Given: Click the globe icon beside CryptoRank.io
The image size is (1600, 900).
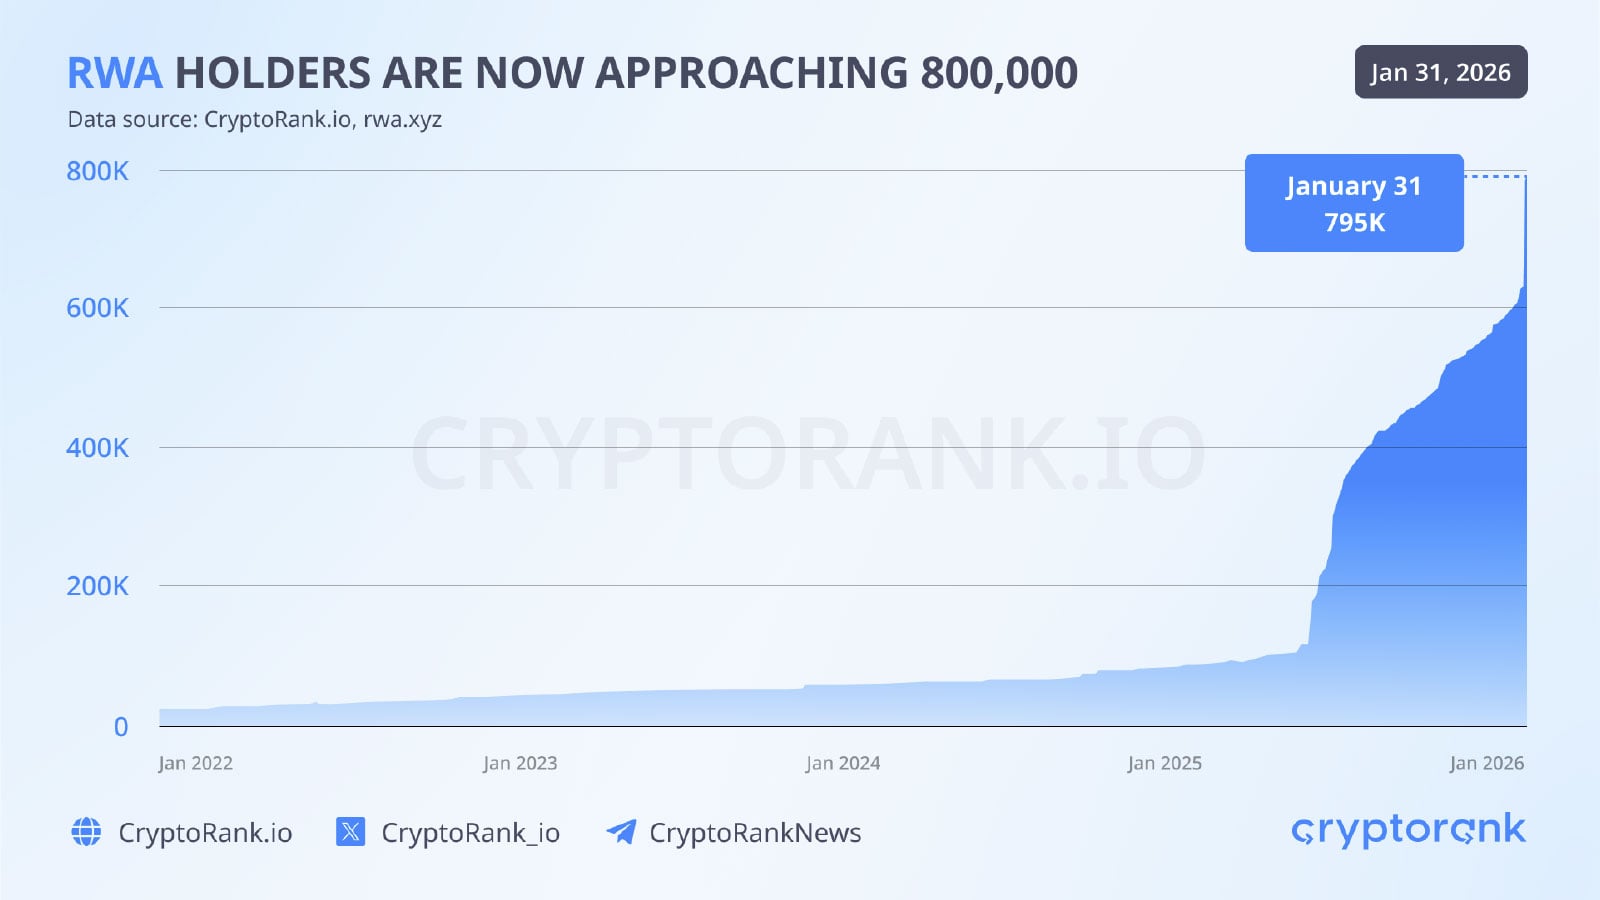Looking at the screenshot, I should [86, 832].
